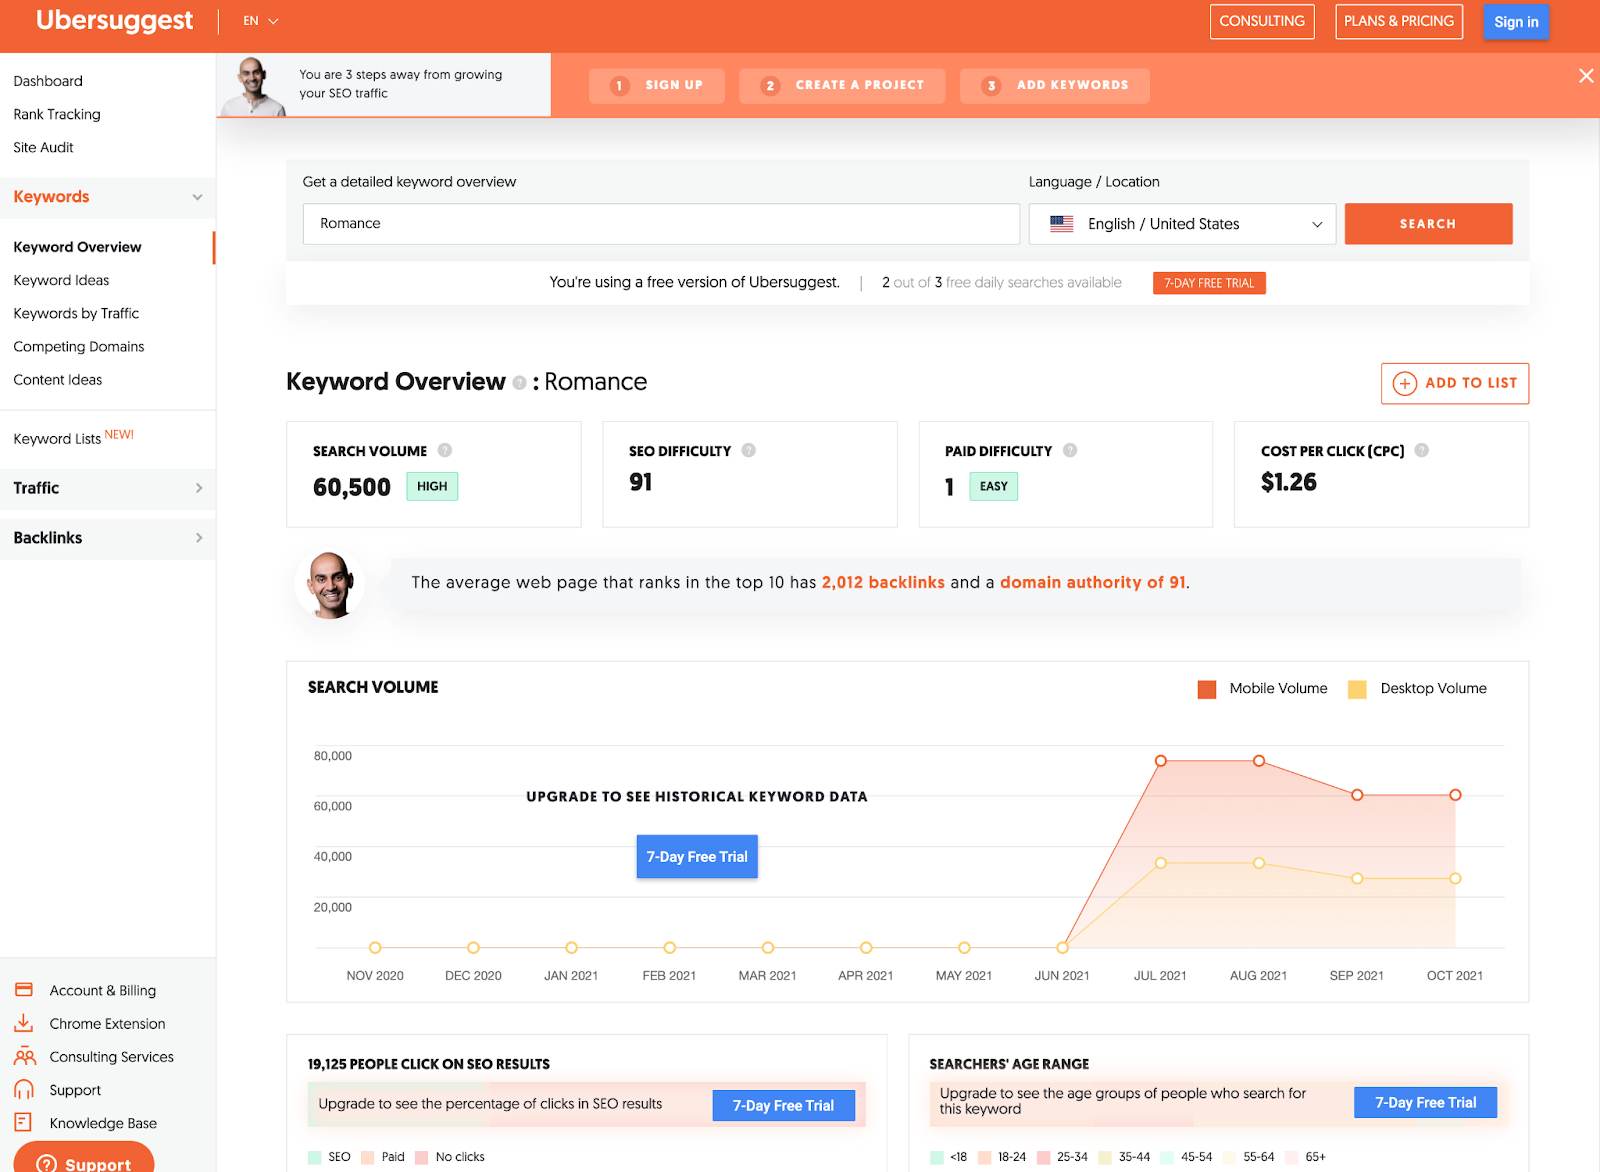1600x1172 pixels.
Task: Click the orange SEARCH button
Action: click(x=1428, y=224)
